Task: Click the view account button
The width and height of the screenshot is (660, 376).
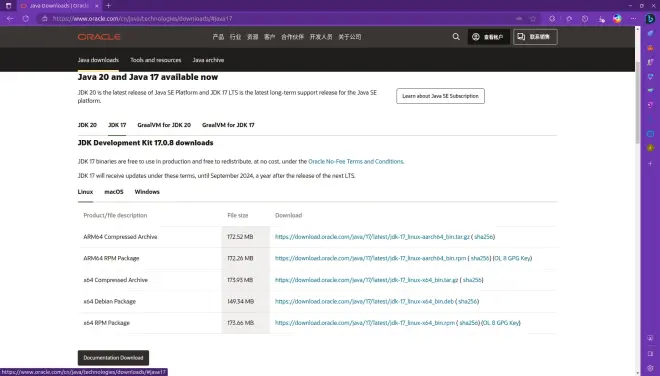Action: (489, 37)
